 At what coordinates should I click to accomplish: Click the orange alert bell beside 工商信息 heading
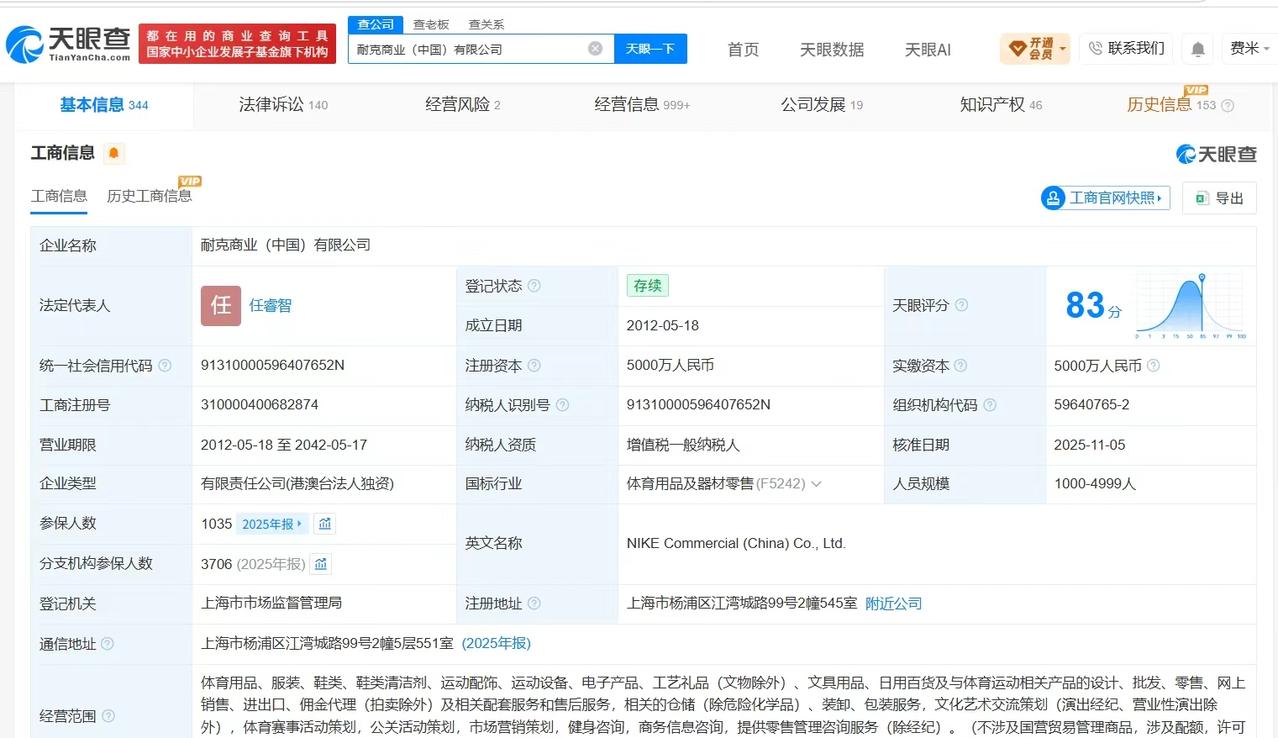(x=114, y=153)
